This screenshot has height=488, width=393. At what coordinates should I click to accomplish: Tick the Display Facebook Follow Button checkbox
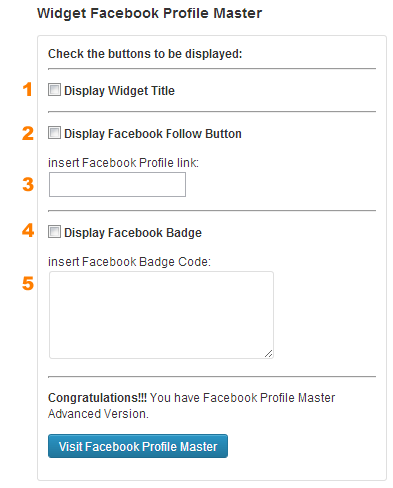54,133
